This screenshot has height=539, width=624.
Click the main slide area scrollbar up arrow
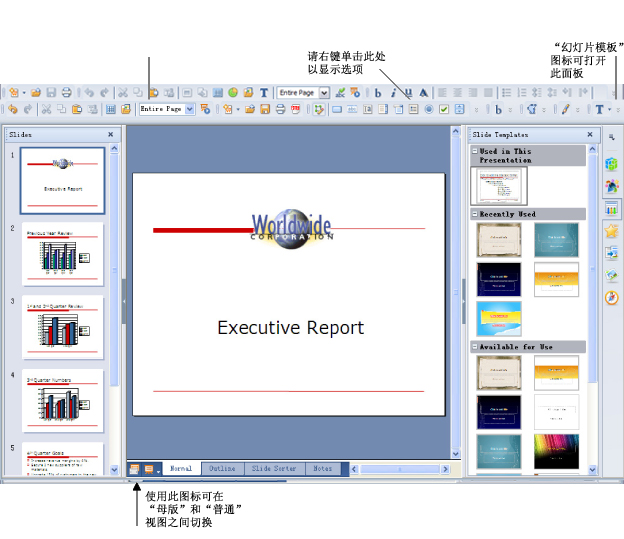click(x=456, y=131)
